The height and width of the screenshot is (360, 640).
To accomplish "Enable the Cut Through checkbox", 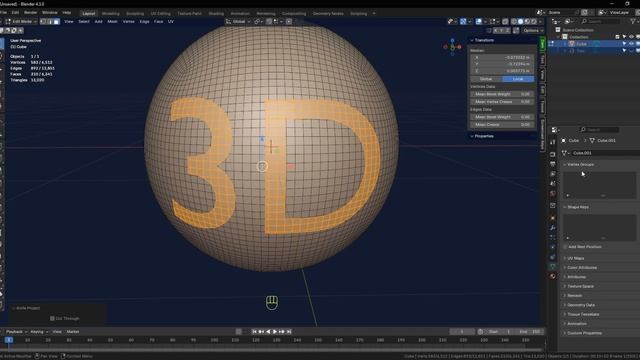I will [x=52, y=318].
